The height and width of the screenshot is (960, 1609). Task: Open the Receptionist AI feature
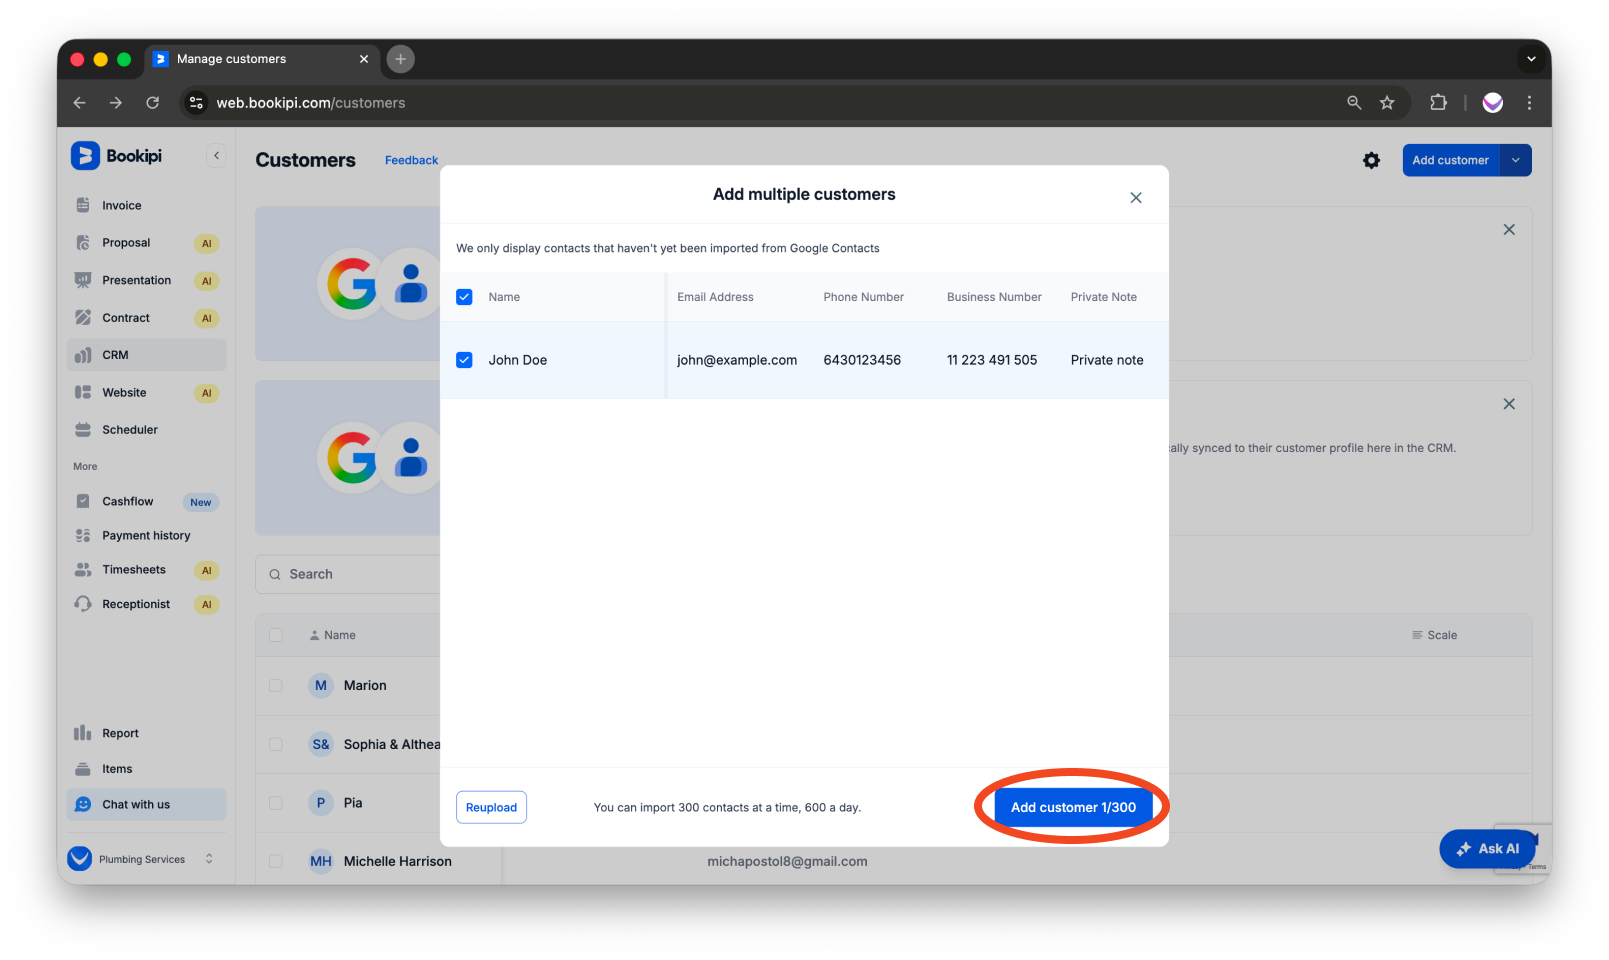136,604
